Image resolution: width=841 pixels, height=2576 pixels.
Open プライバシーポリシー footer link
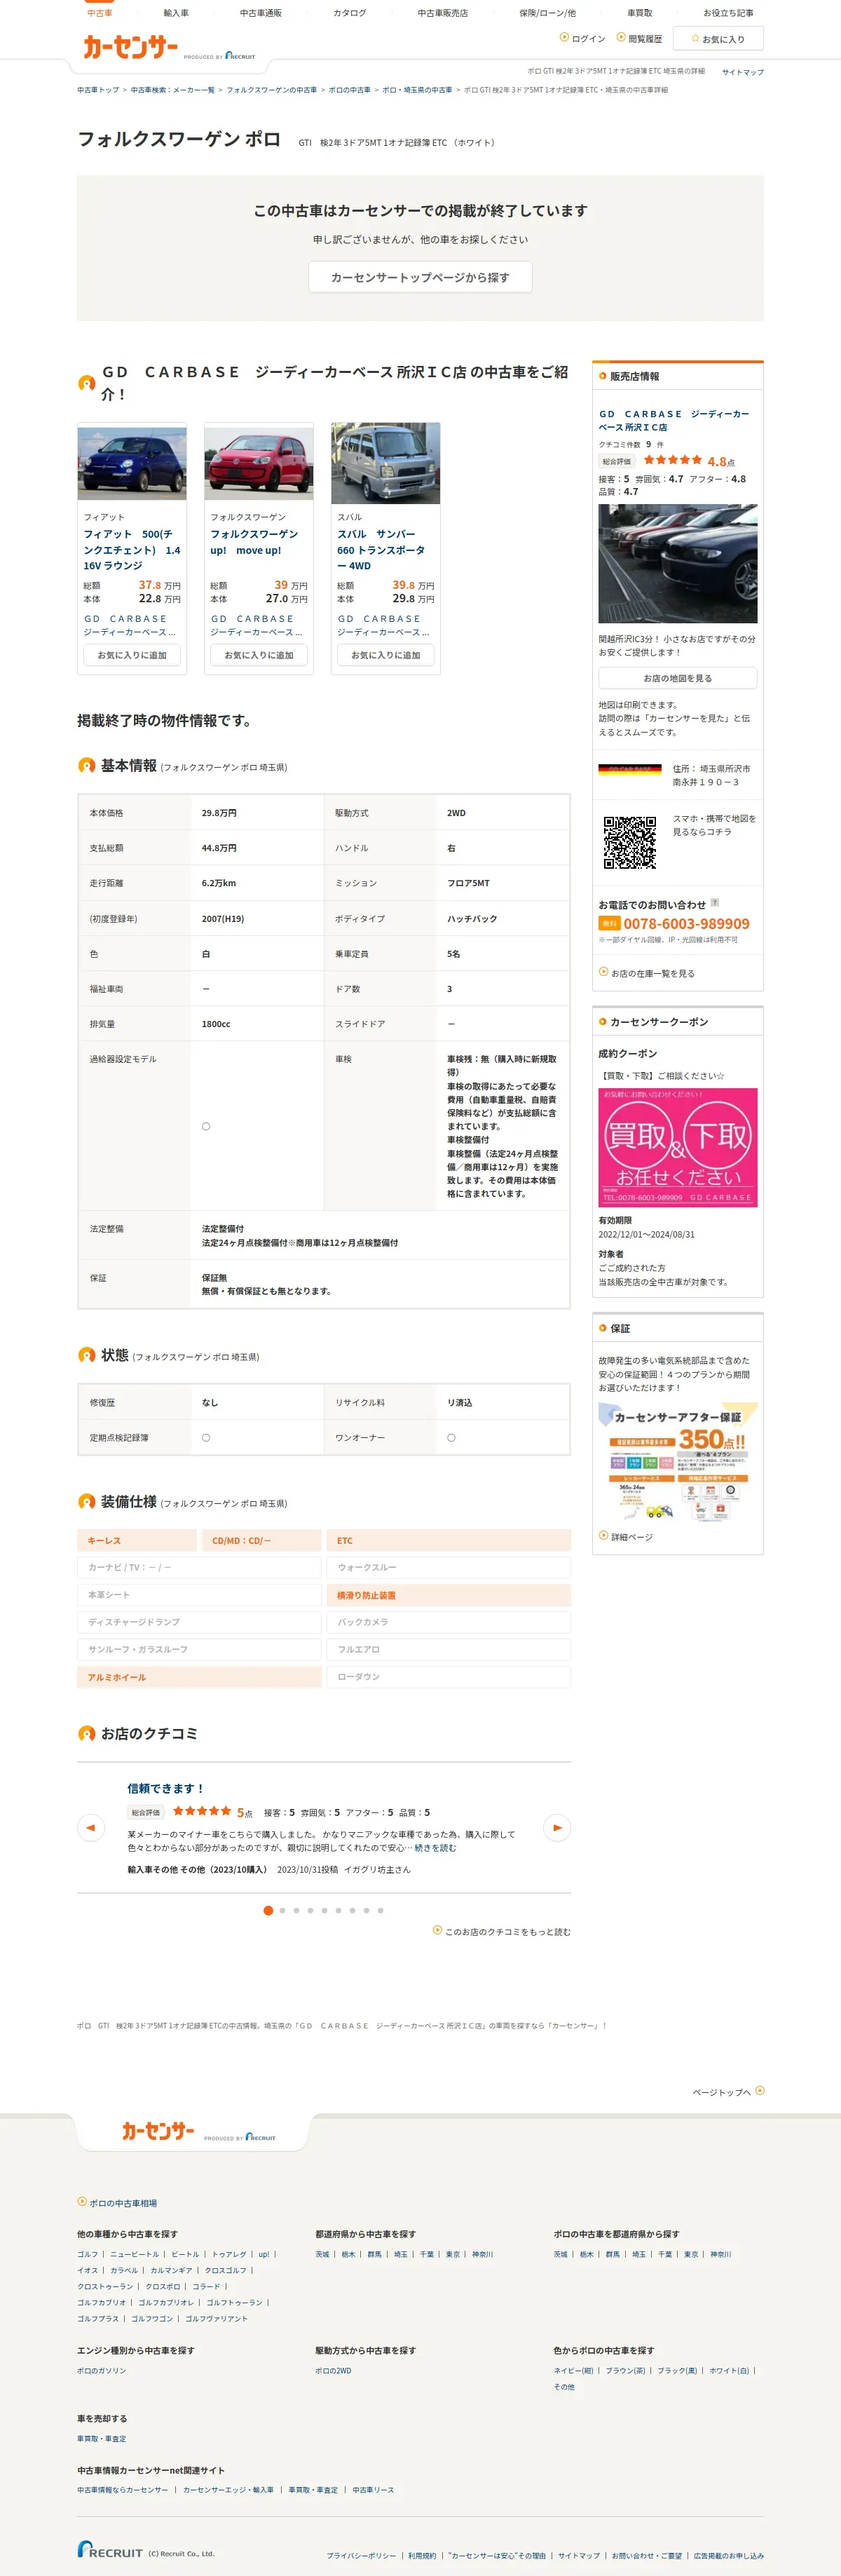click(x=361, y=2555)
